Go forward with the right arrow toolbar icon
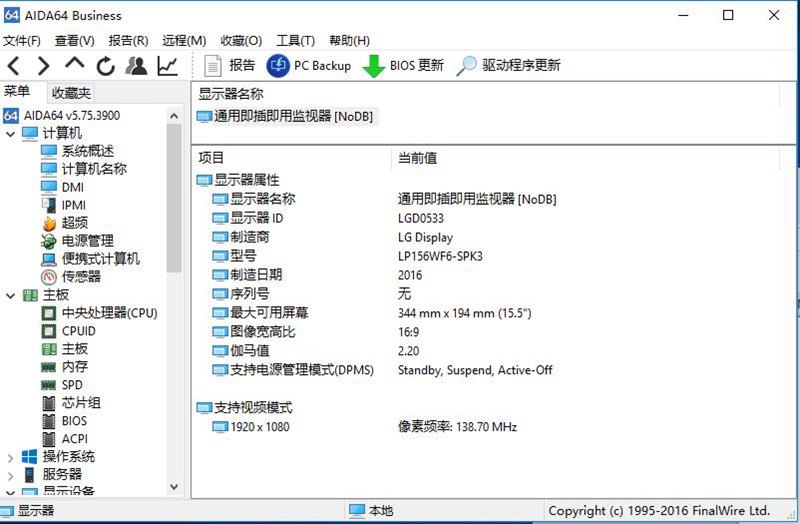This screenshot has height=524, width=800. [44, 66]
